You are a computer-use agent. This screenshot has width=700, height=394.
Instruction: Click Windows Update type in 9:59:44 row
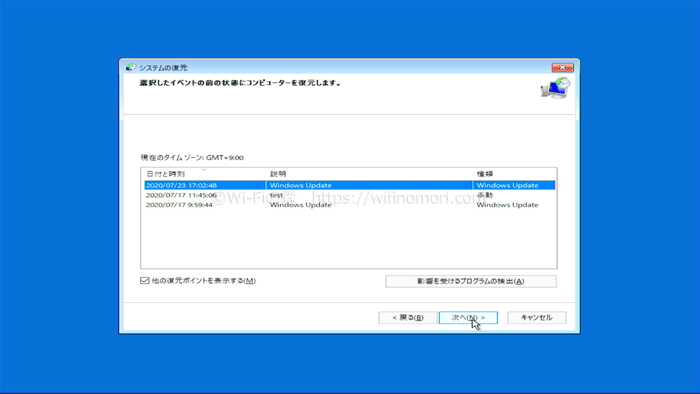pyautogui.click(x=507, y=205)
